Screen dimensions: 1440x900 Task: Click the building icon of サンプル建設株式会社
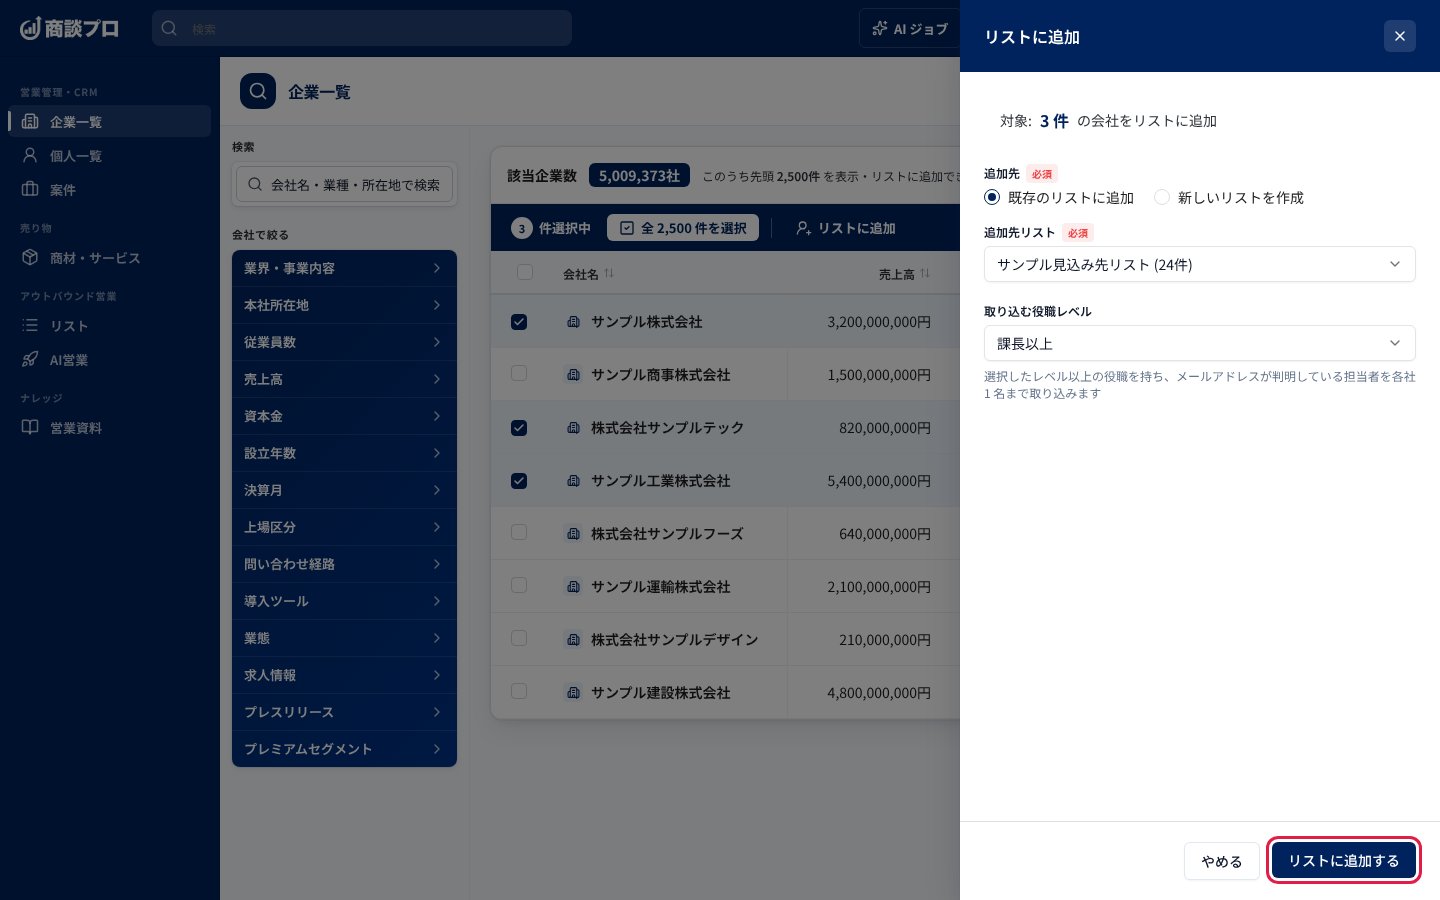click(x=573, y=692)
